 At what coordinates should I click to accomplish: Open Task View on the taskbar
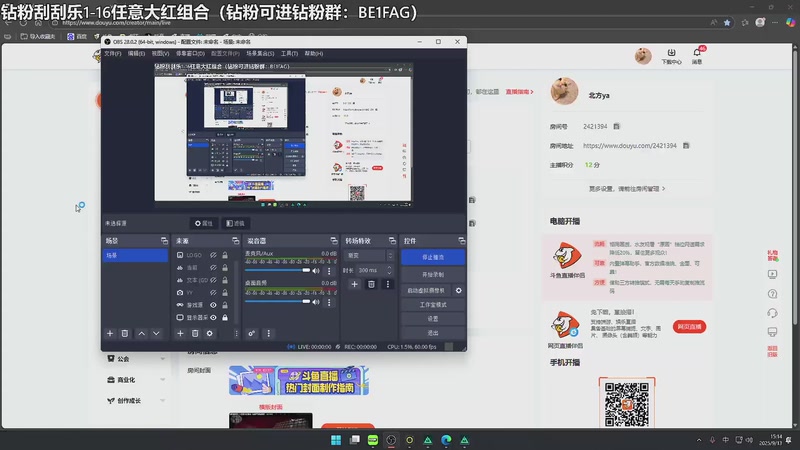click(x=354, y=440)
